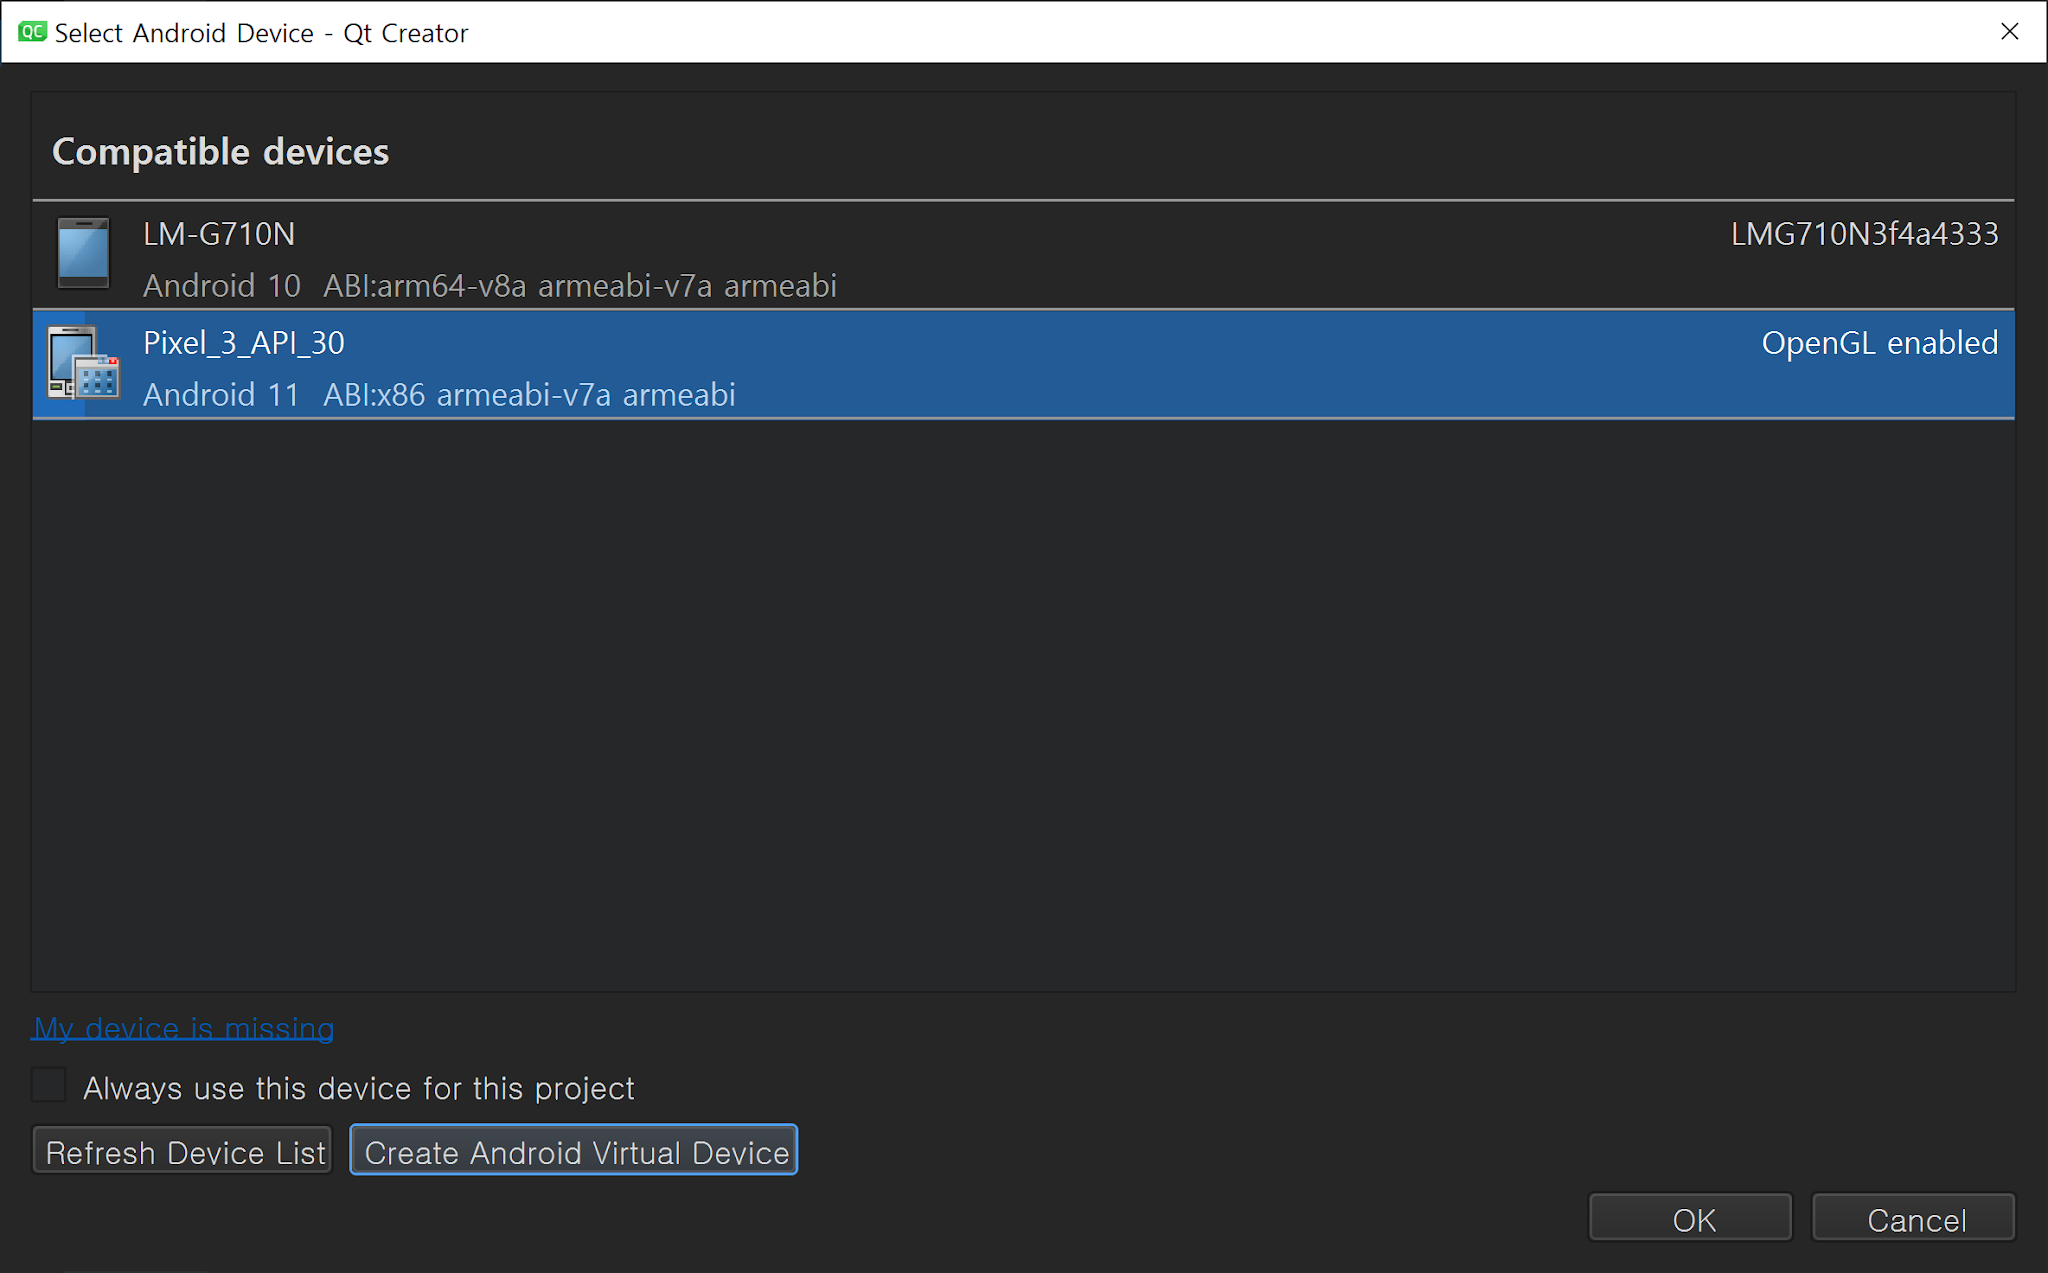The image size is (2048, 1273).
Task: Confirm selection with OK button
Action: (x=1690, y=1218)
